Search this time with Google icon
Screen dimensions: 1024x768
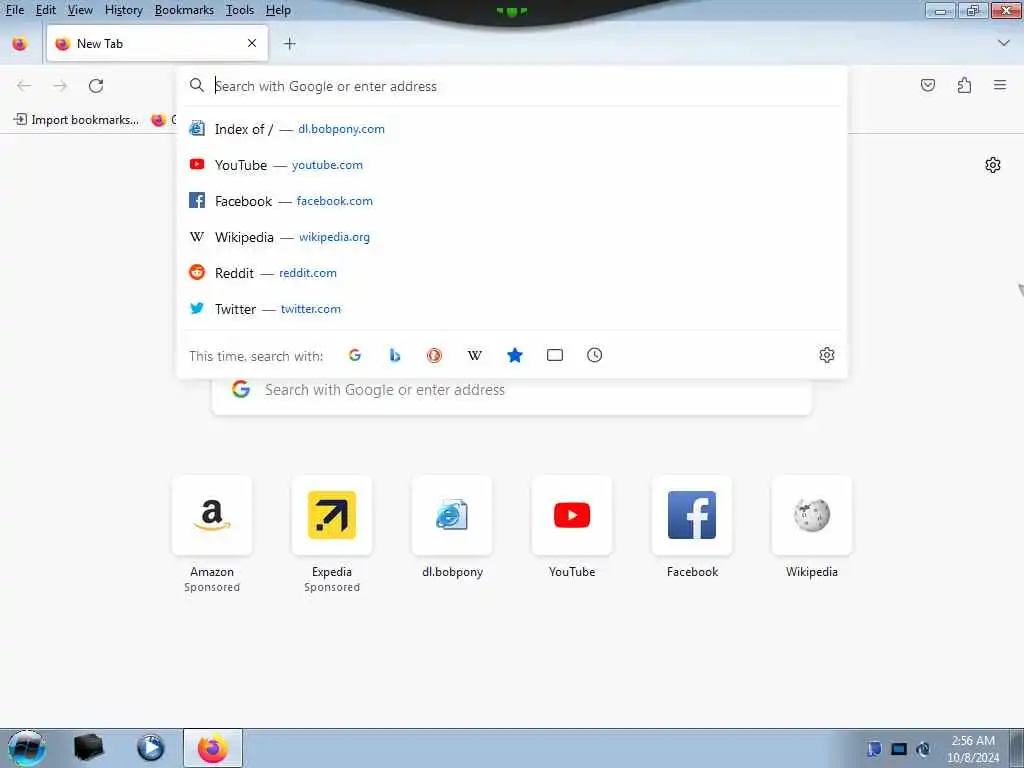tap(355, 355)
